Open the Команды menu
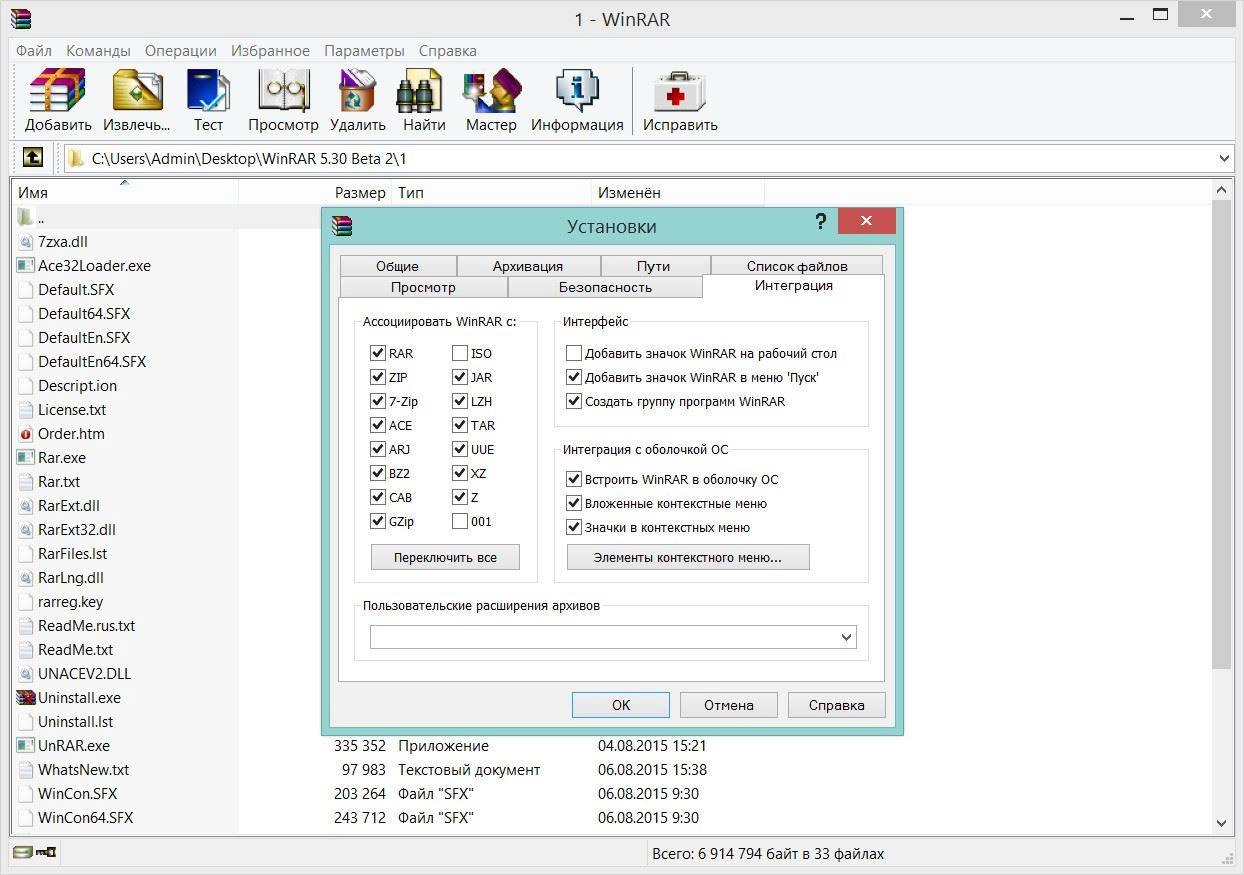Image resolution: width=1244 pixels, height=875 pixels. 98,50
